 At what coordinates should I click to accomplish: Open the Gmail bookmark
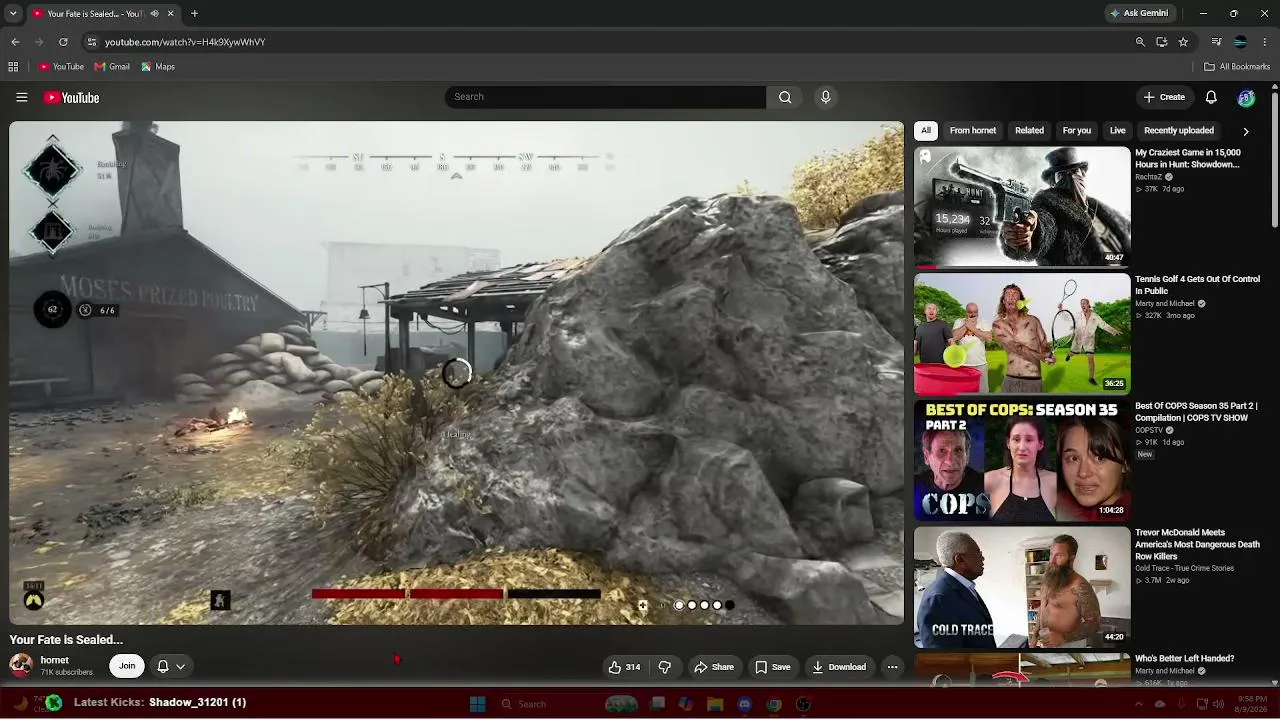[112, 67]
